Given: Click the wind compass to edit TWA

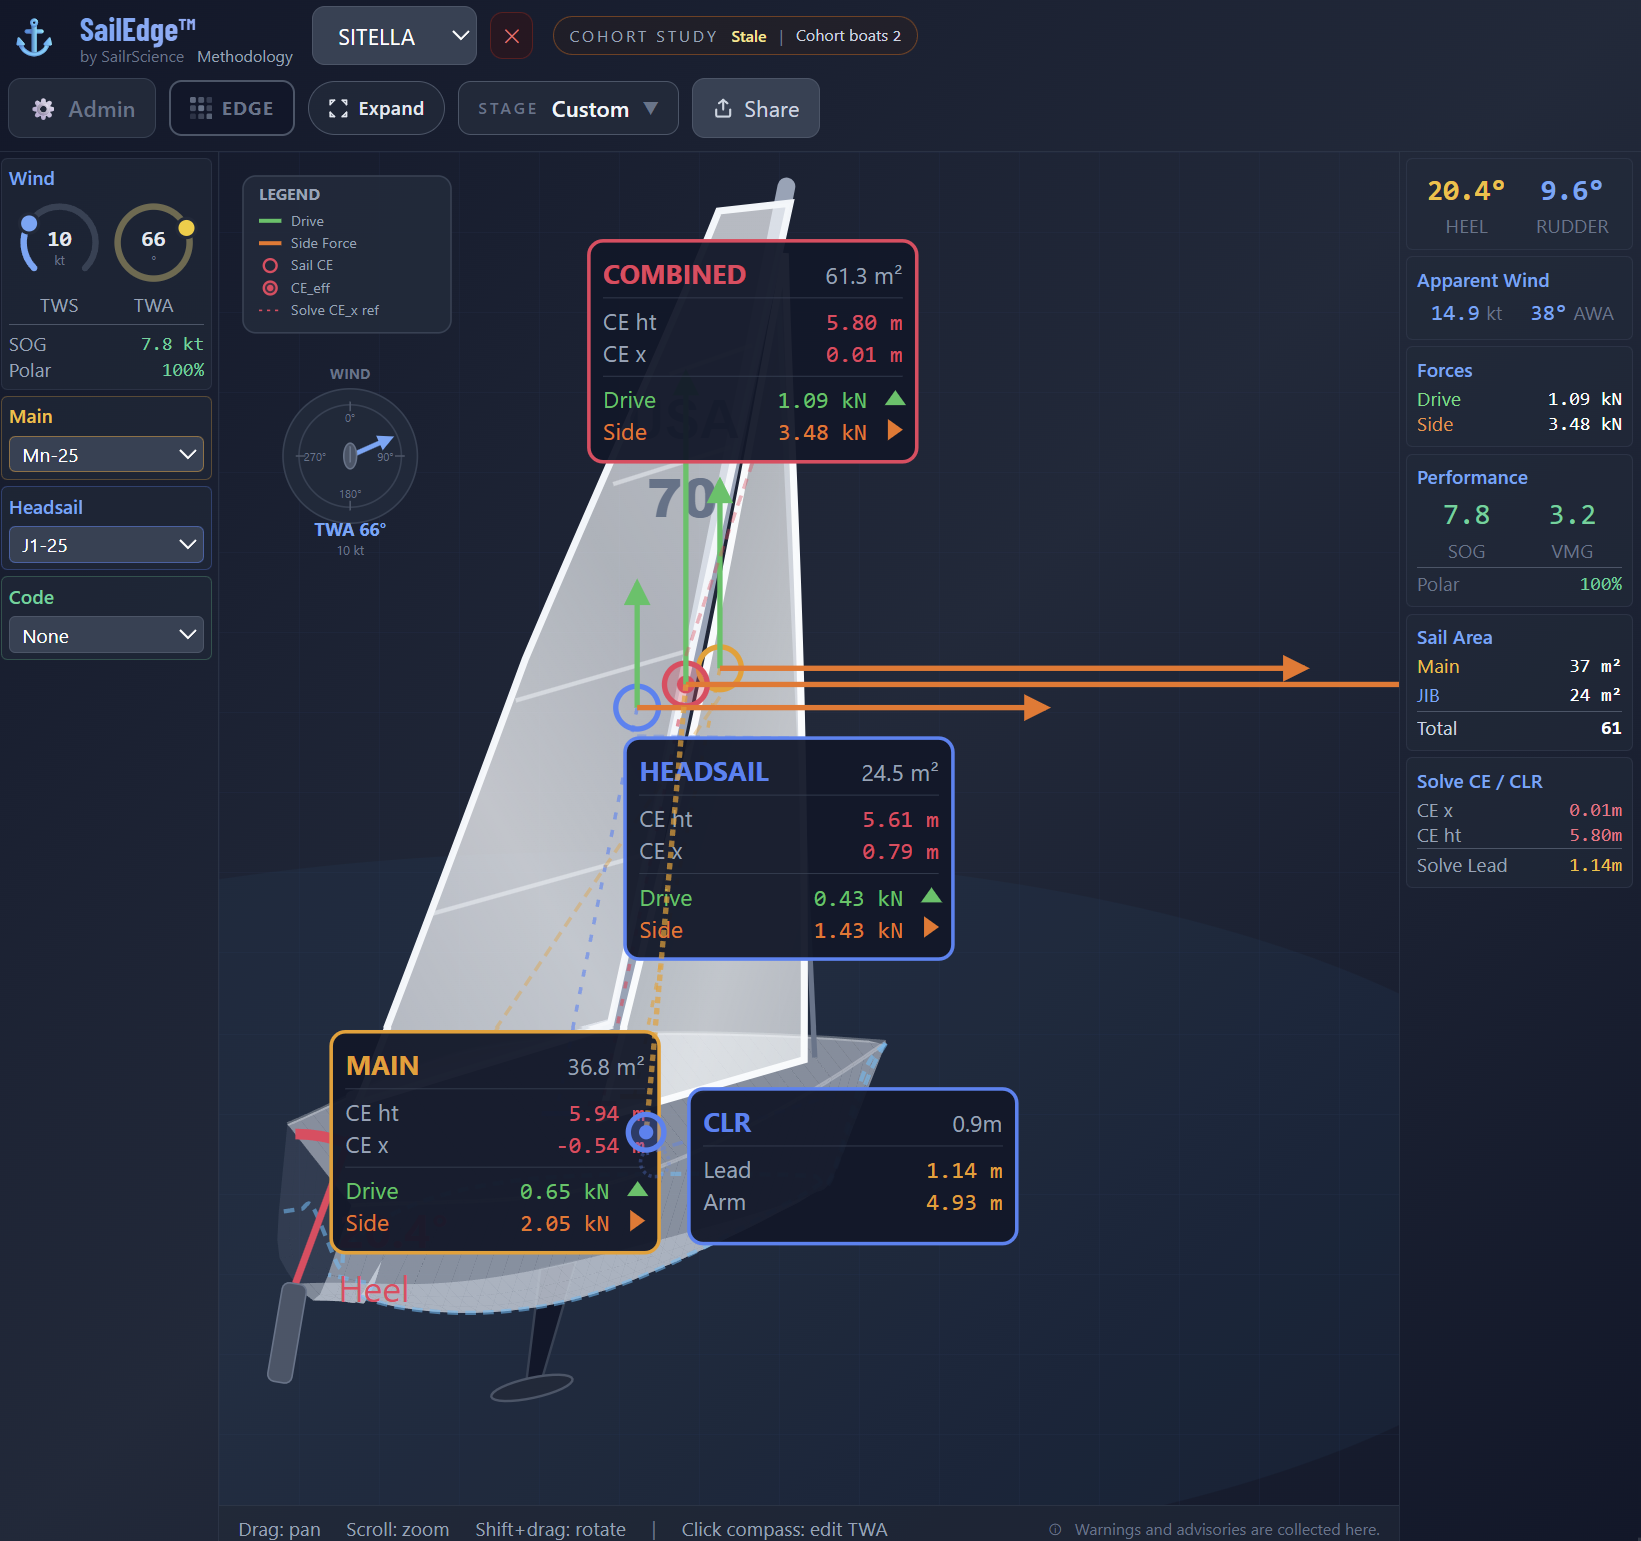Looking at the screenshot, I should 350,455.
